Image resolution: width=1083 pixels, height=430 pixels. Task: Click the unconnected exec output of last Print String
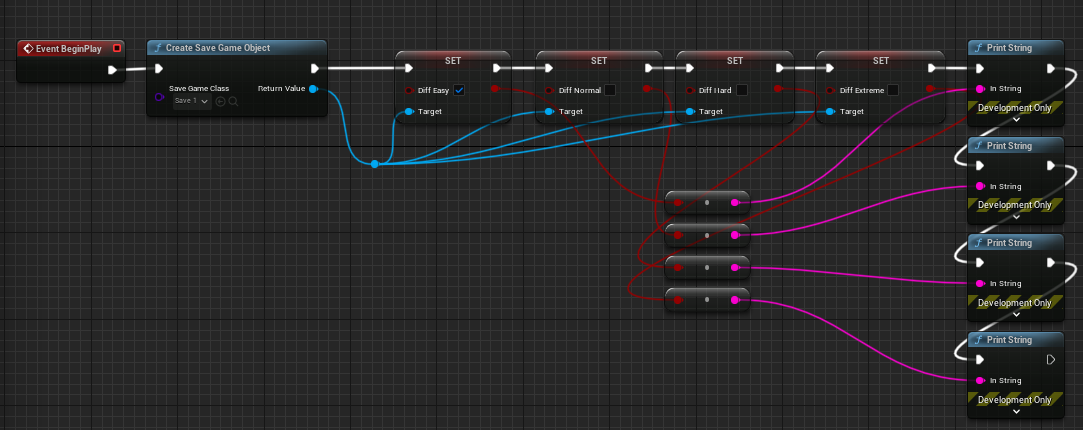[1051, 360]
